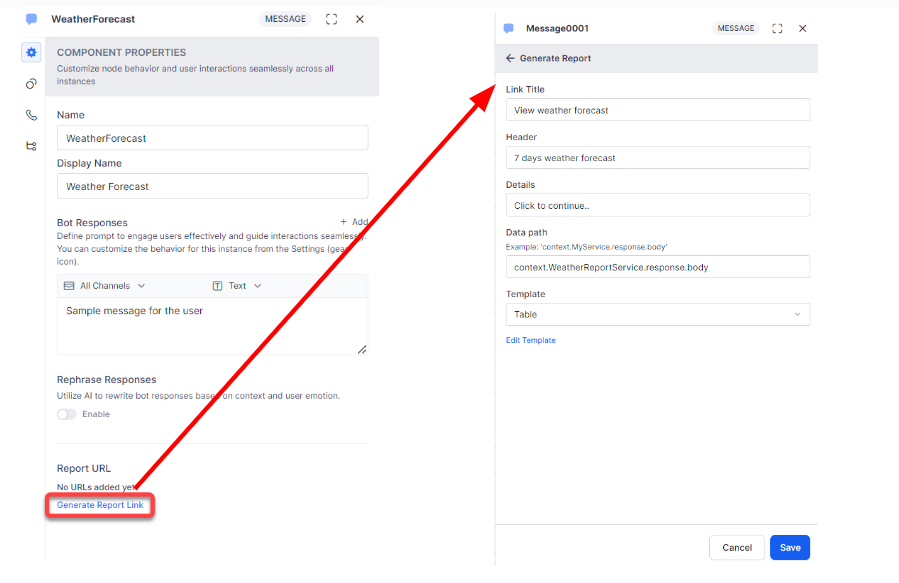This screenshot has width=899, height=583.
Task: Go back using Generate Report arrow
Action: 510,59
